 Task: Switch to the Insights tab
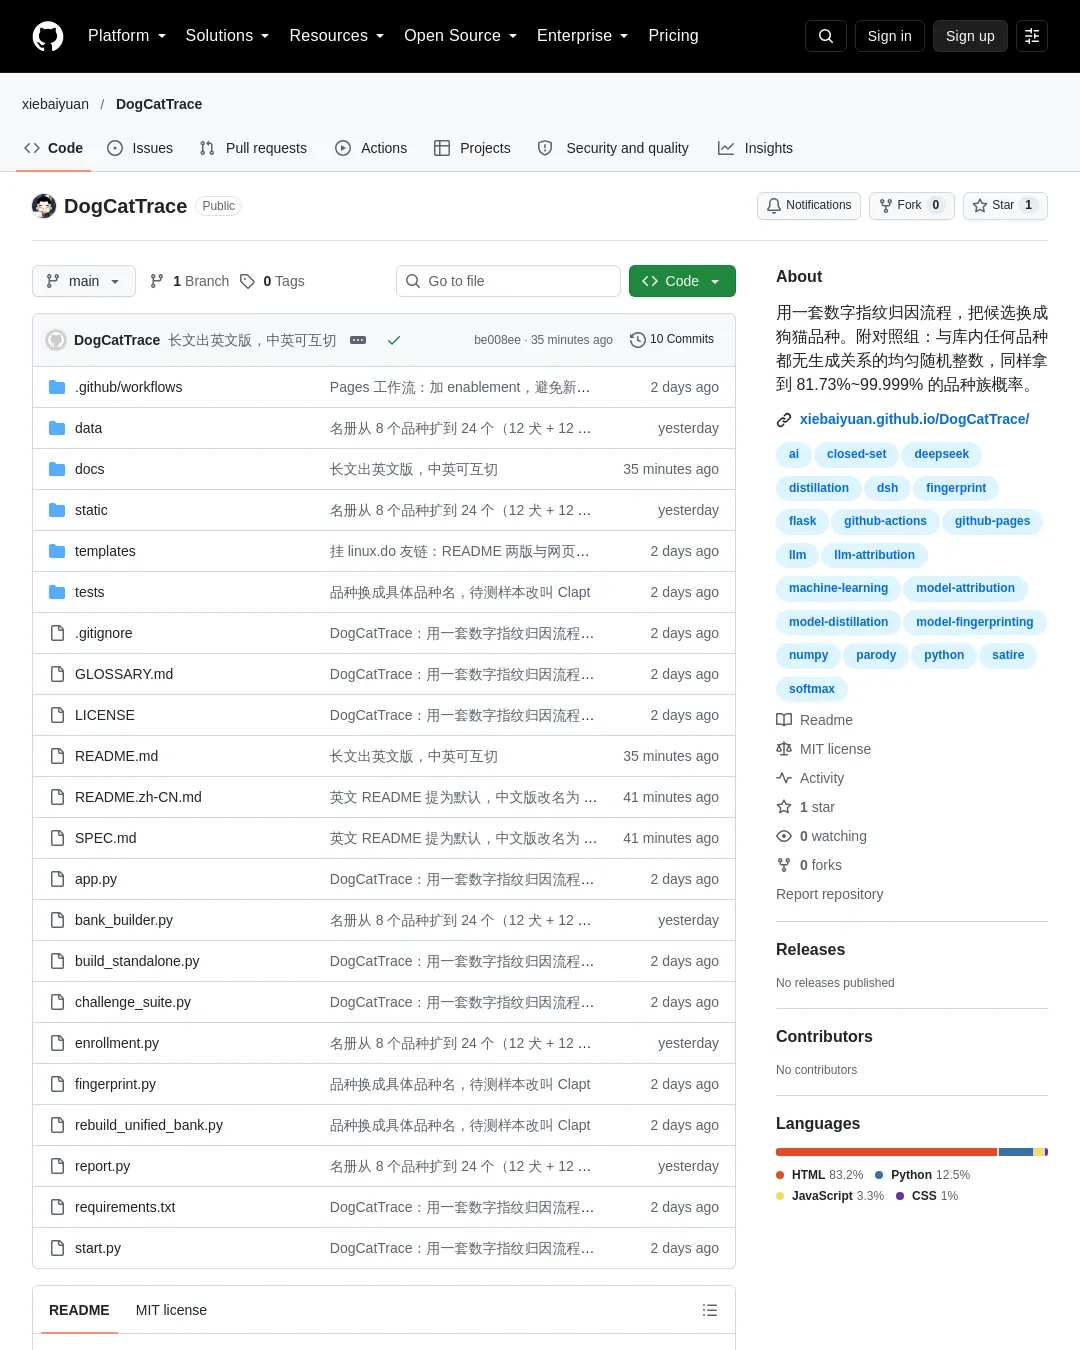(x=755, y=148)
